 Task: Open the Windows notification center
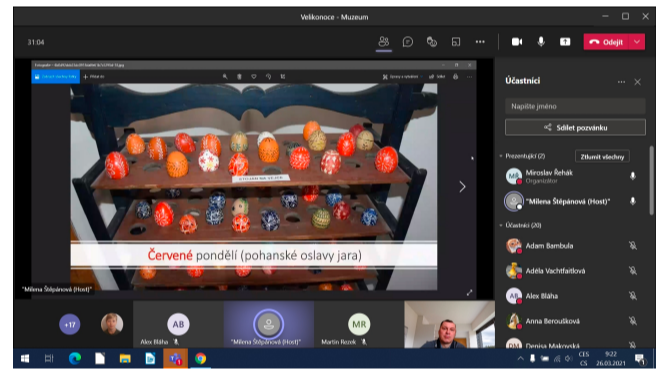pyautogui.click(x=640, y=359)
